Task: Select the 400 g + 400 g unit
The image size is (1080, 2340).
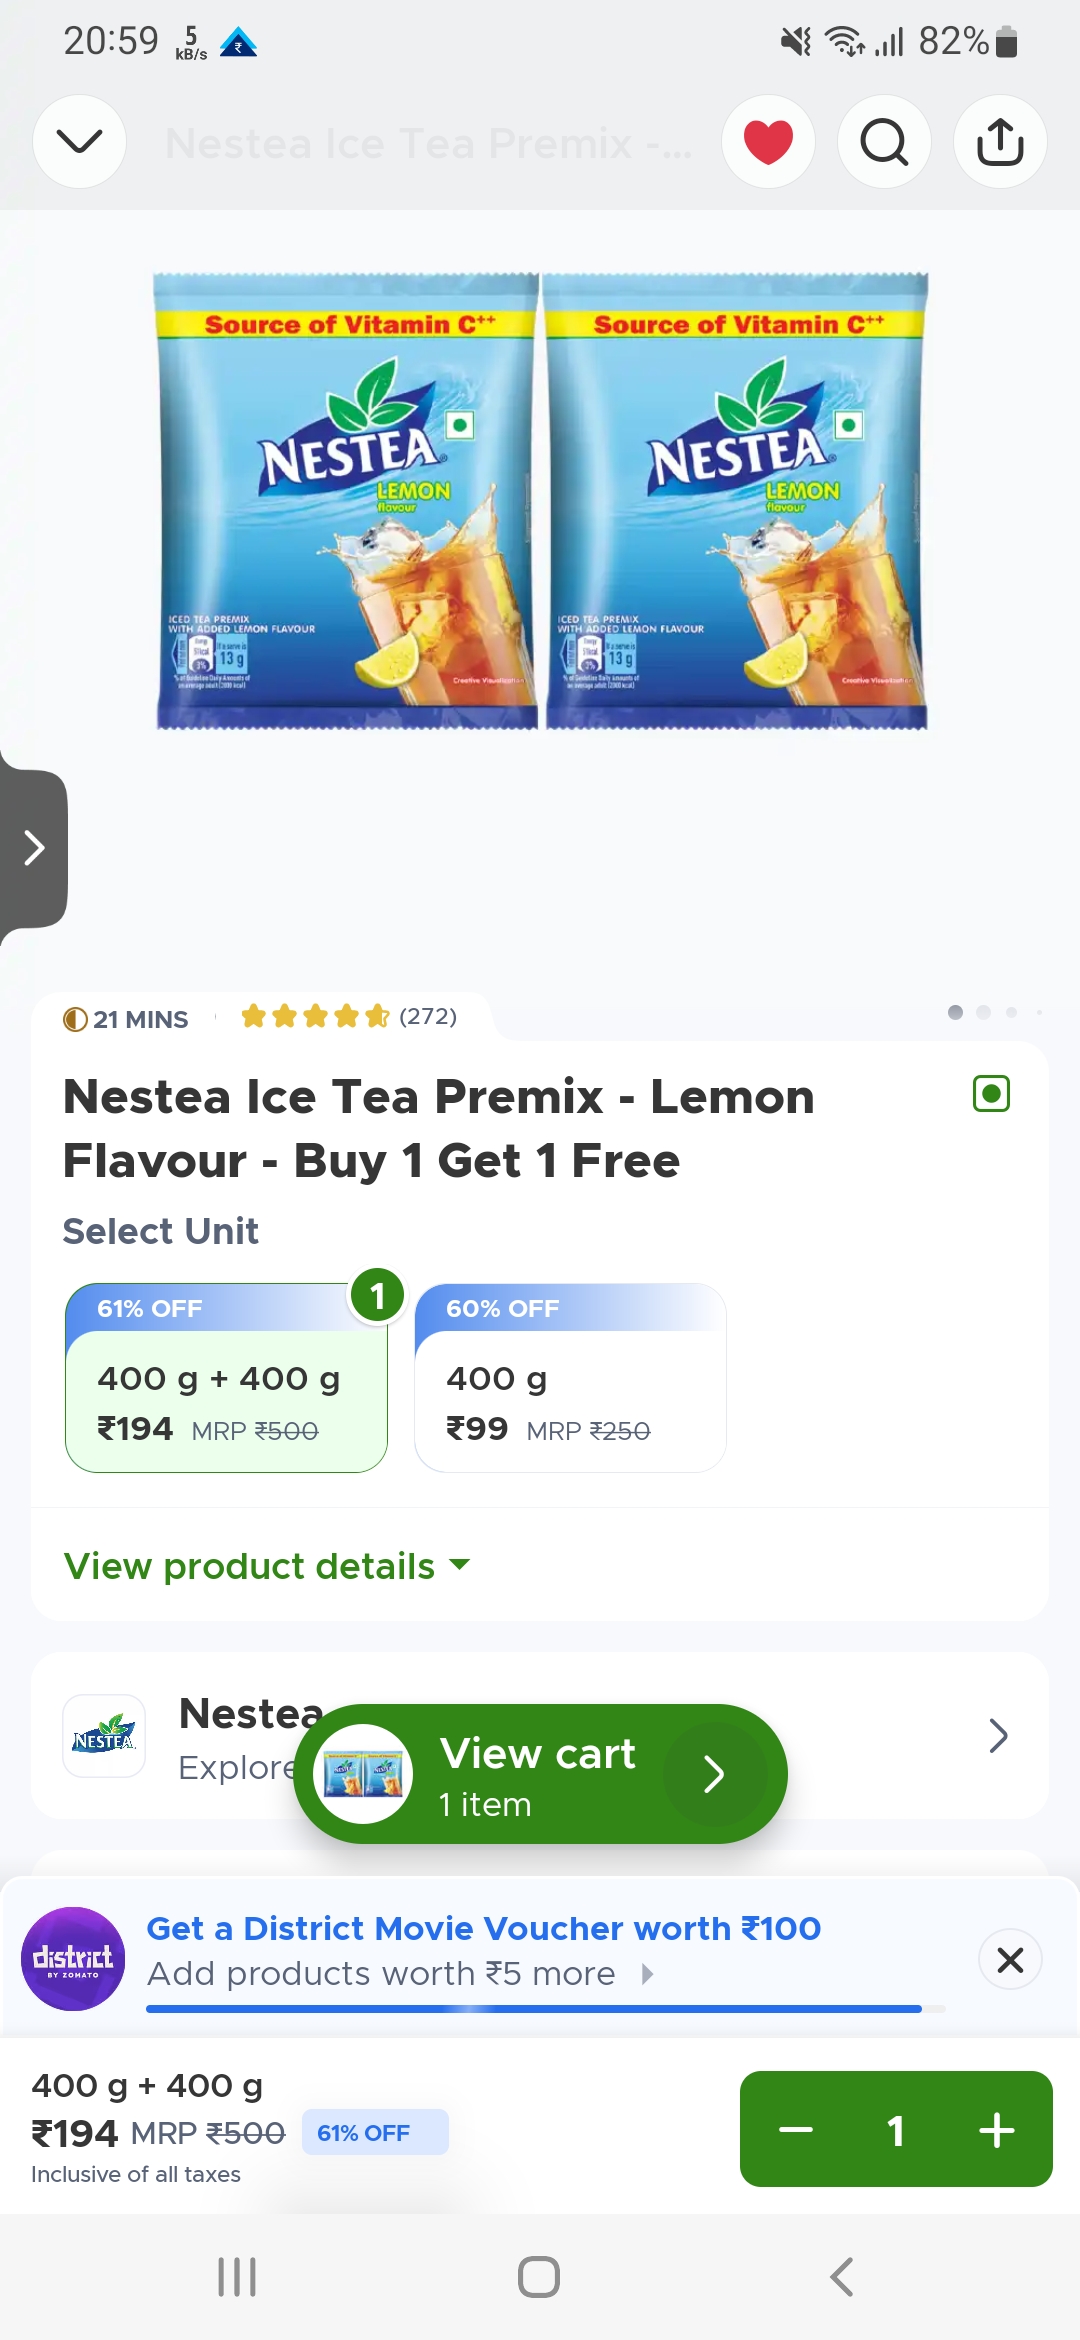Action: [x=226, y=1378]
